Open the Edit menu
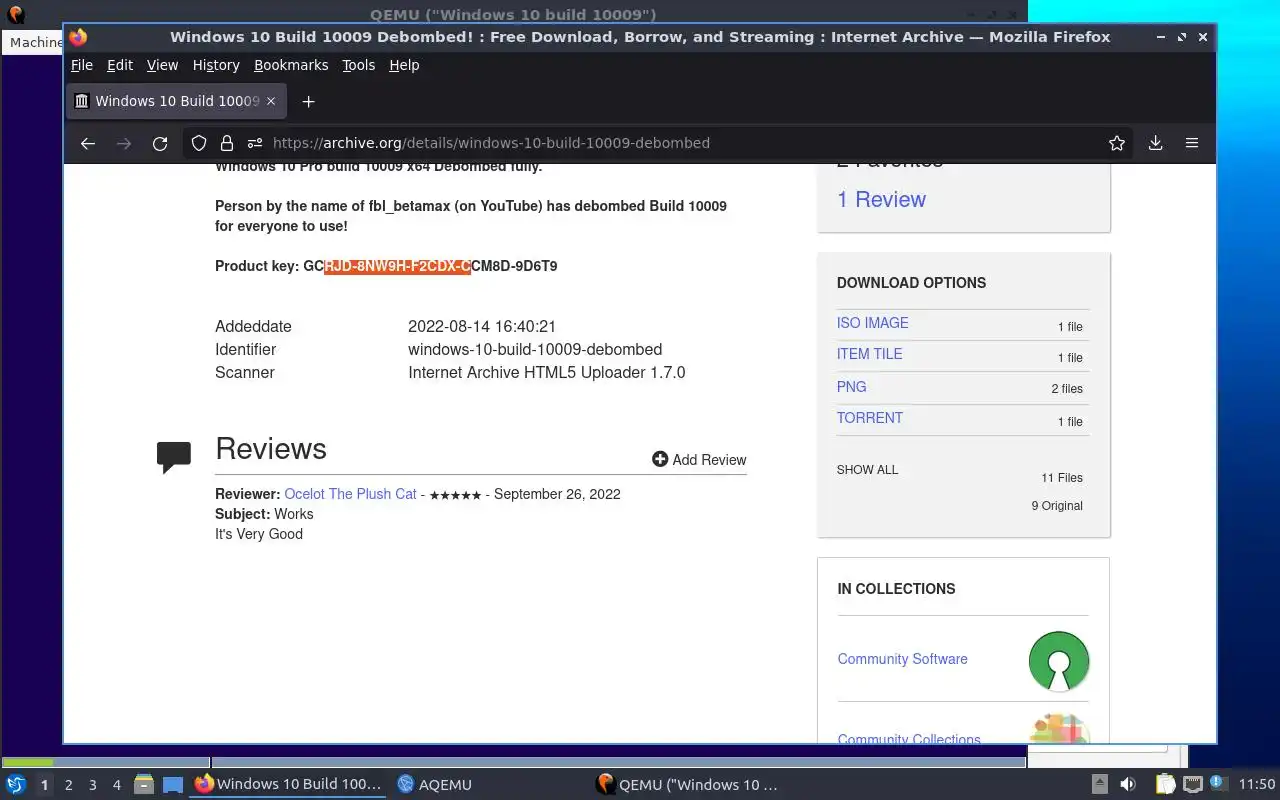 point(120,65)
